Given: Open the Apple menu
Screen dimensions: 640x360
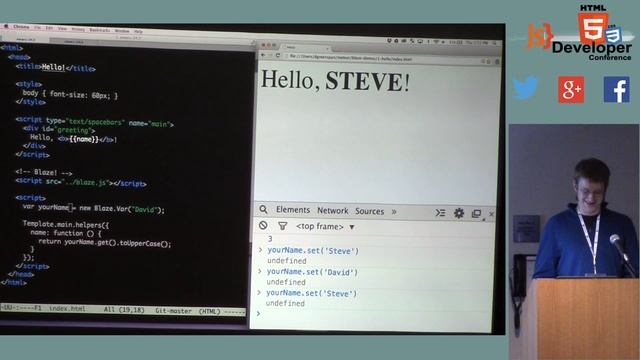Looking at the screenshot, I should tap(6, 27).
